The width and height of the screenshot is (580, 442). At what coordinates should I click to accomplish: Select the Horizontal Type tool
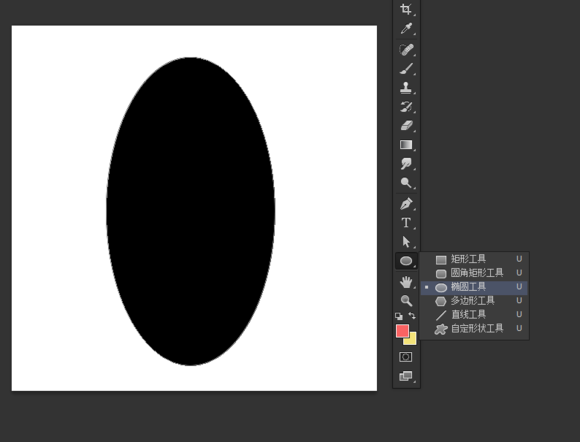406,223
